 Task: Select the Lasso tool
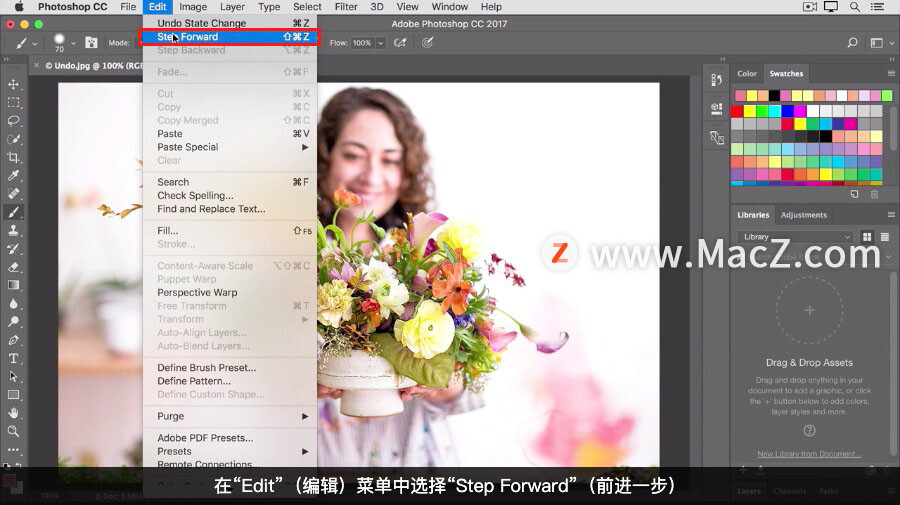pyautogui.click(x=13, y=121)
